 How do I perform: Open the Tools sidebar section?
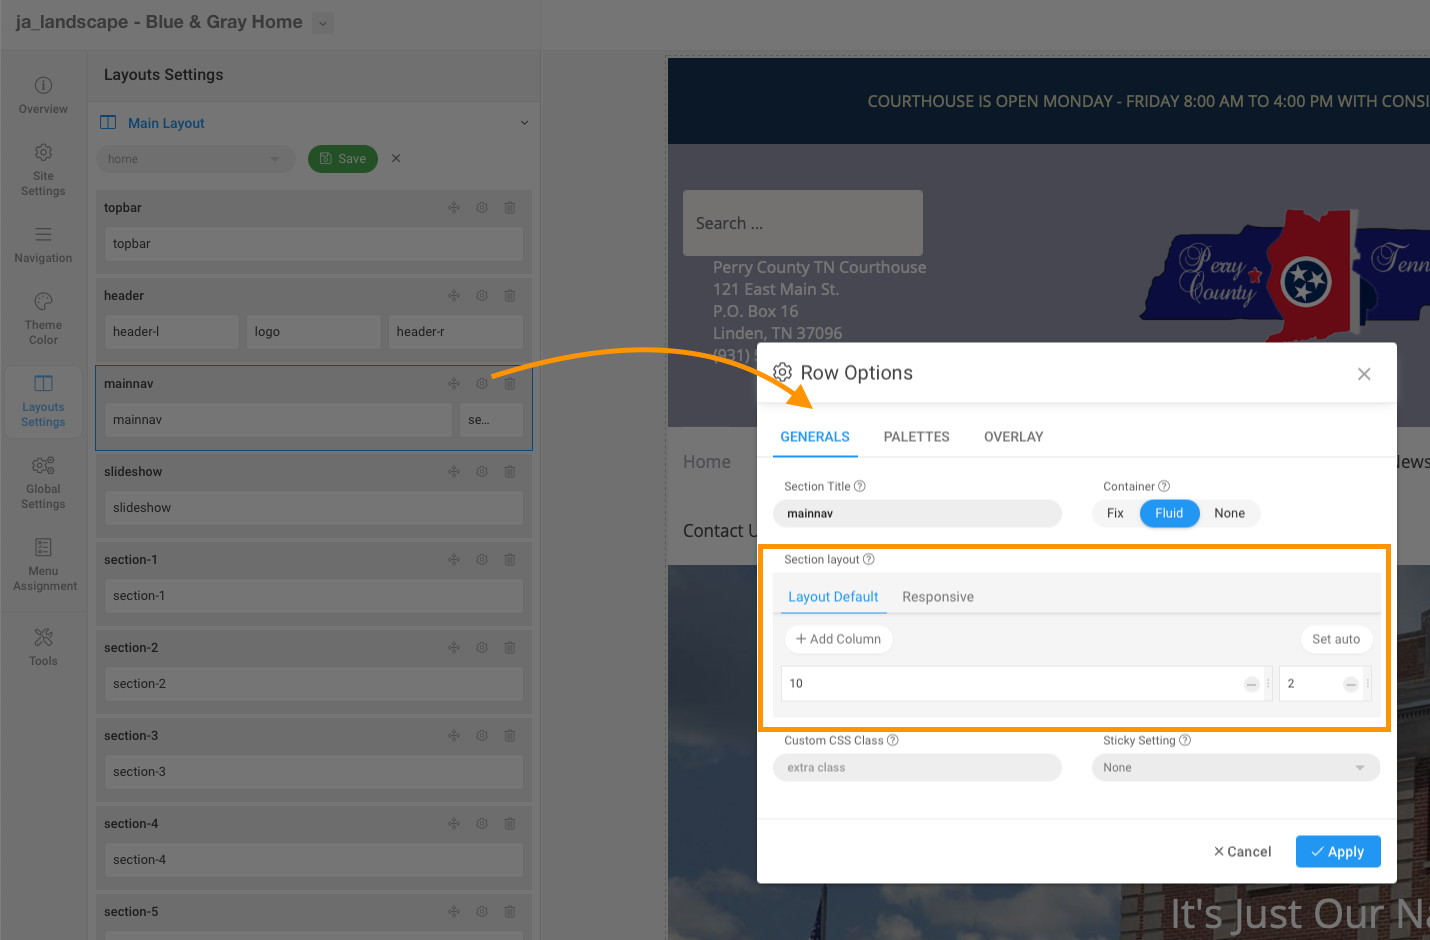pyautogui.click(x=43, y=646)
